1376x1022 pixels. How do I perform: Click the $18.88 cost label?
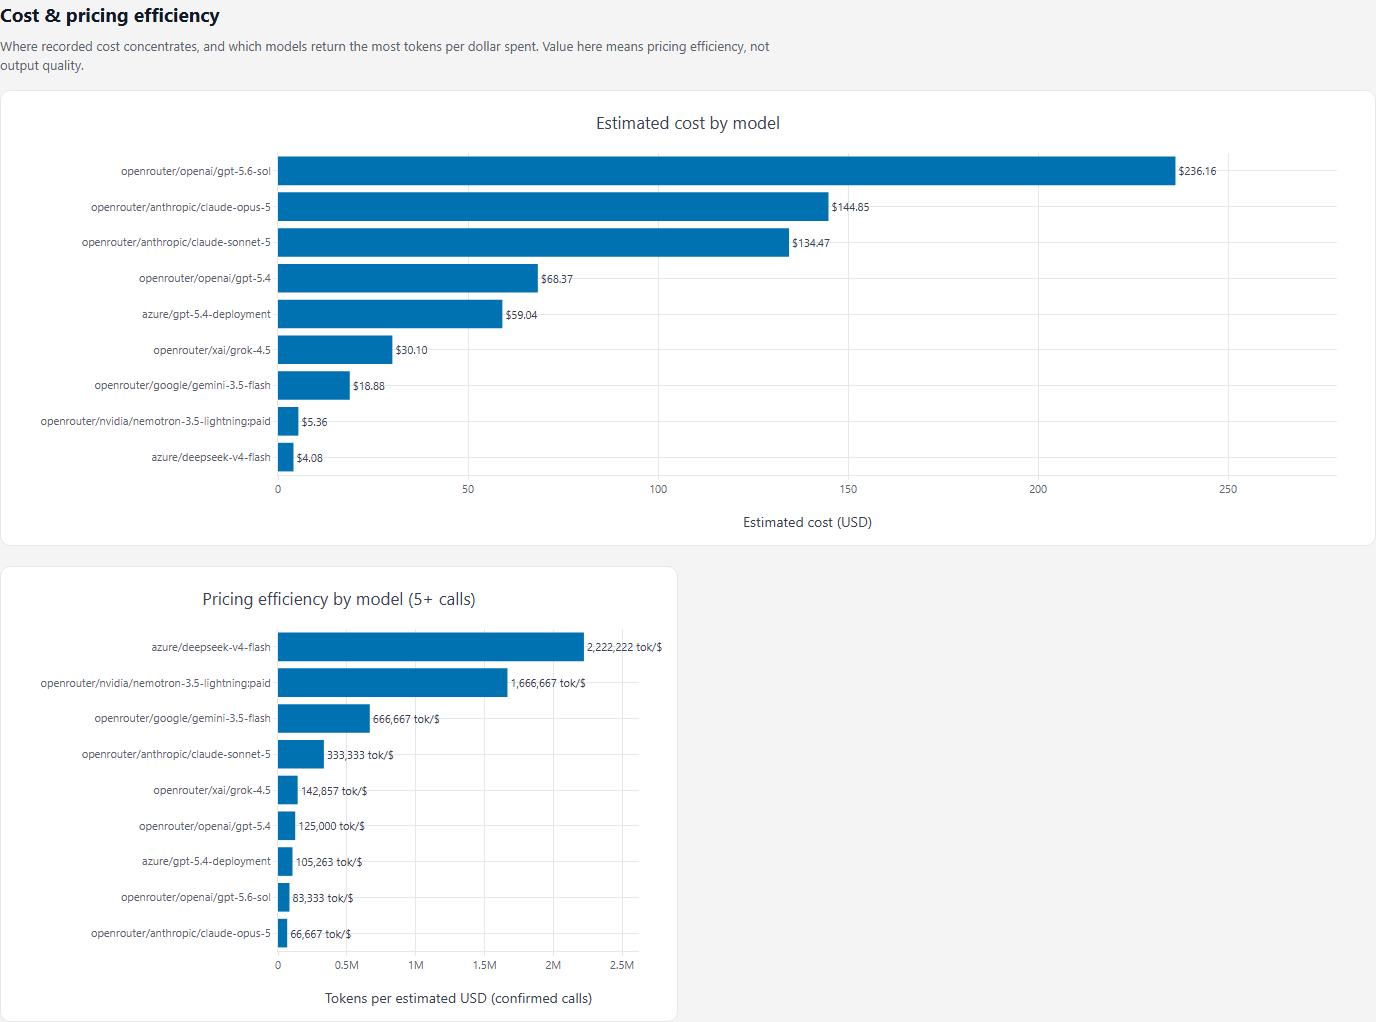coord(369,386)
